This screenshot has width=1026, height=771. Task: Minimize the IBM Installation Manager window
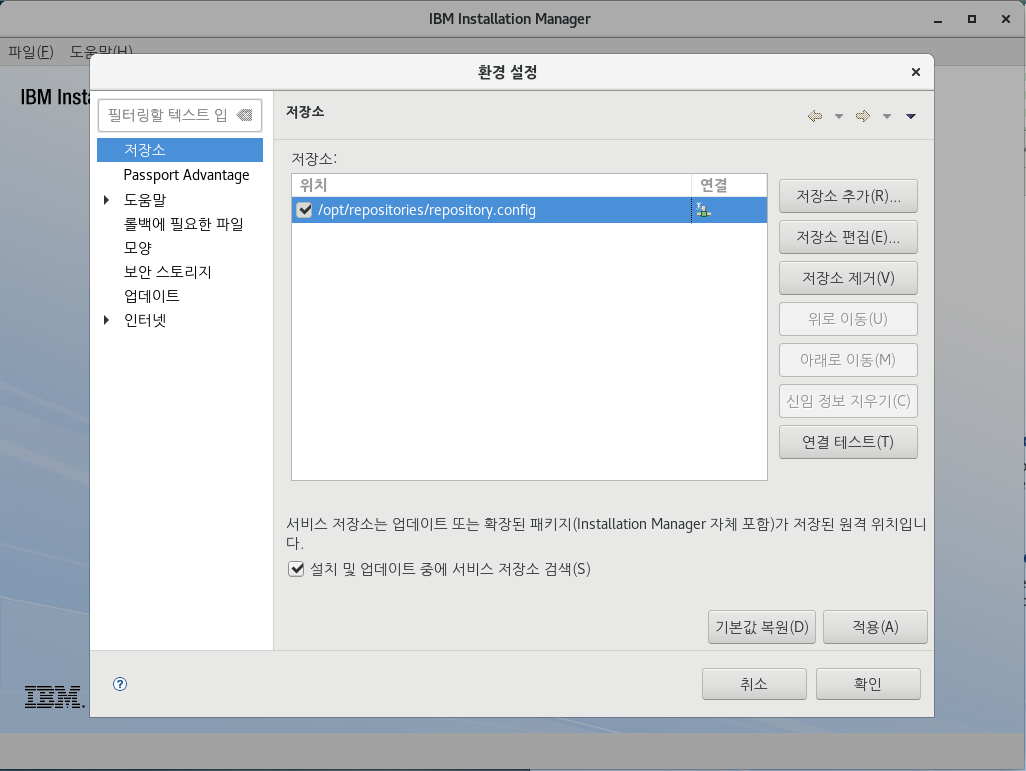(x=938, y=20)
